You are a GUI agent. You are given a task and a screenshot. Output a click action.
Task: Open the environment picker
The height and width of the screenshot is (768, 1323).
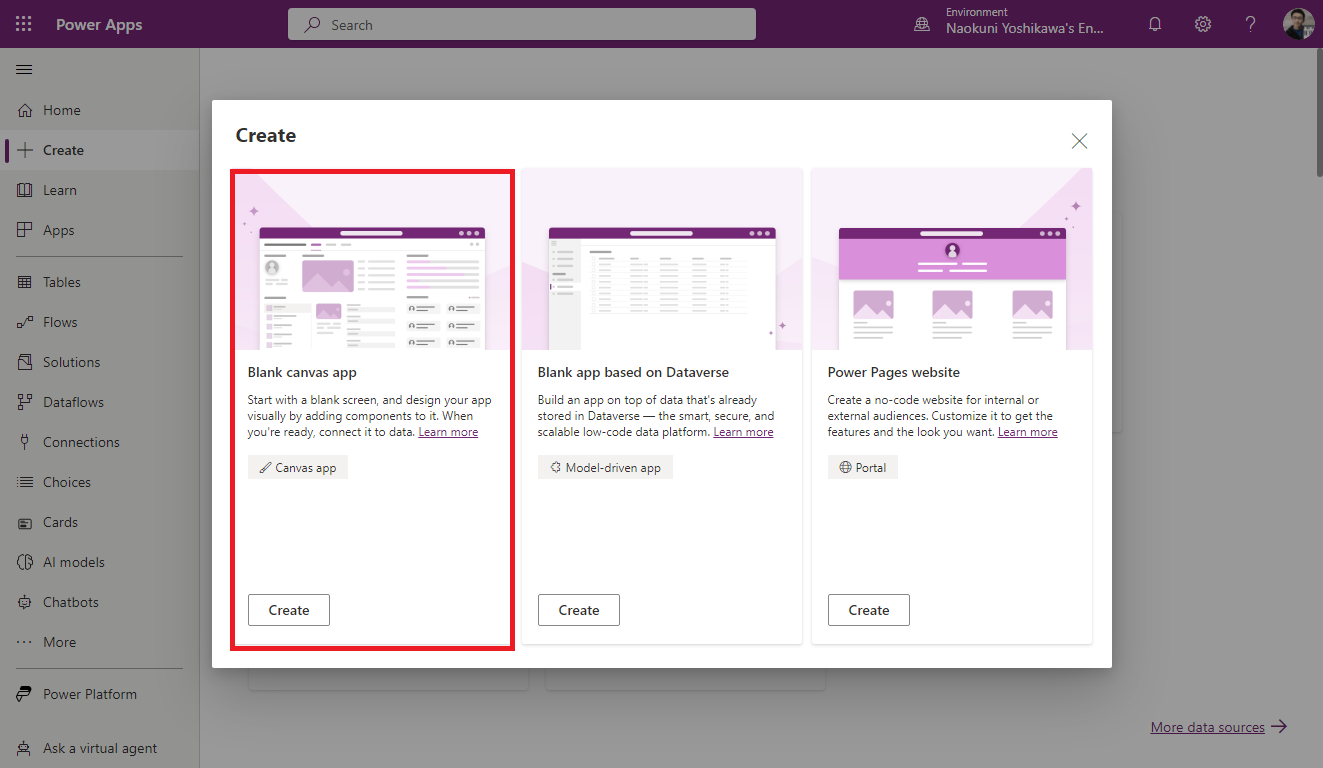1011,23
